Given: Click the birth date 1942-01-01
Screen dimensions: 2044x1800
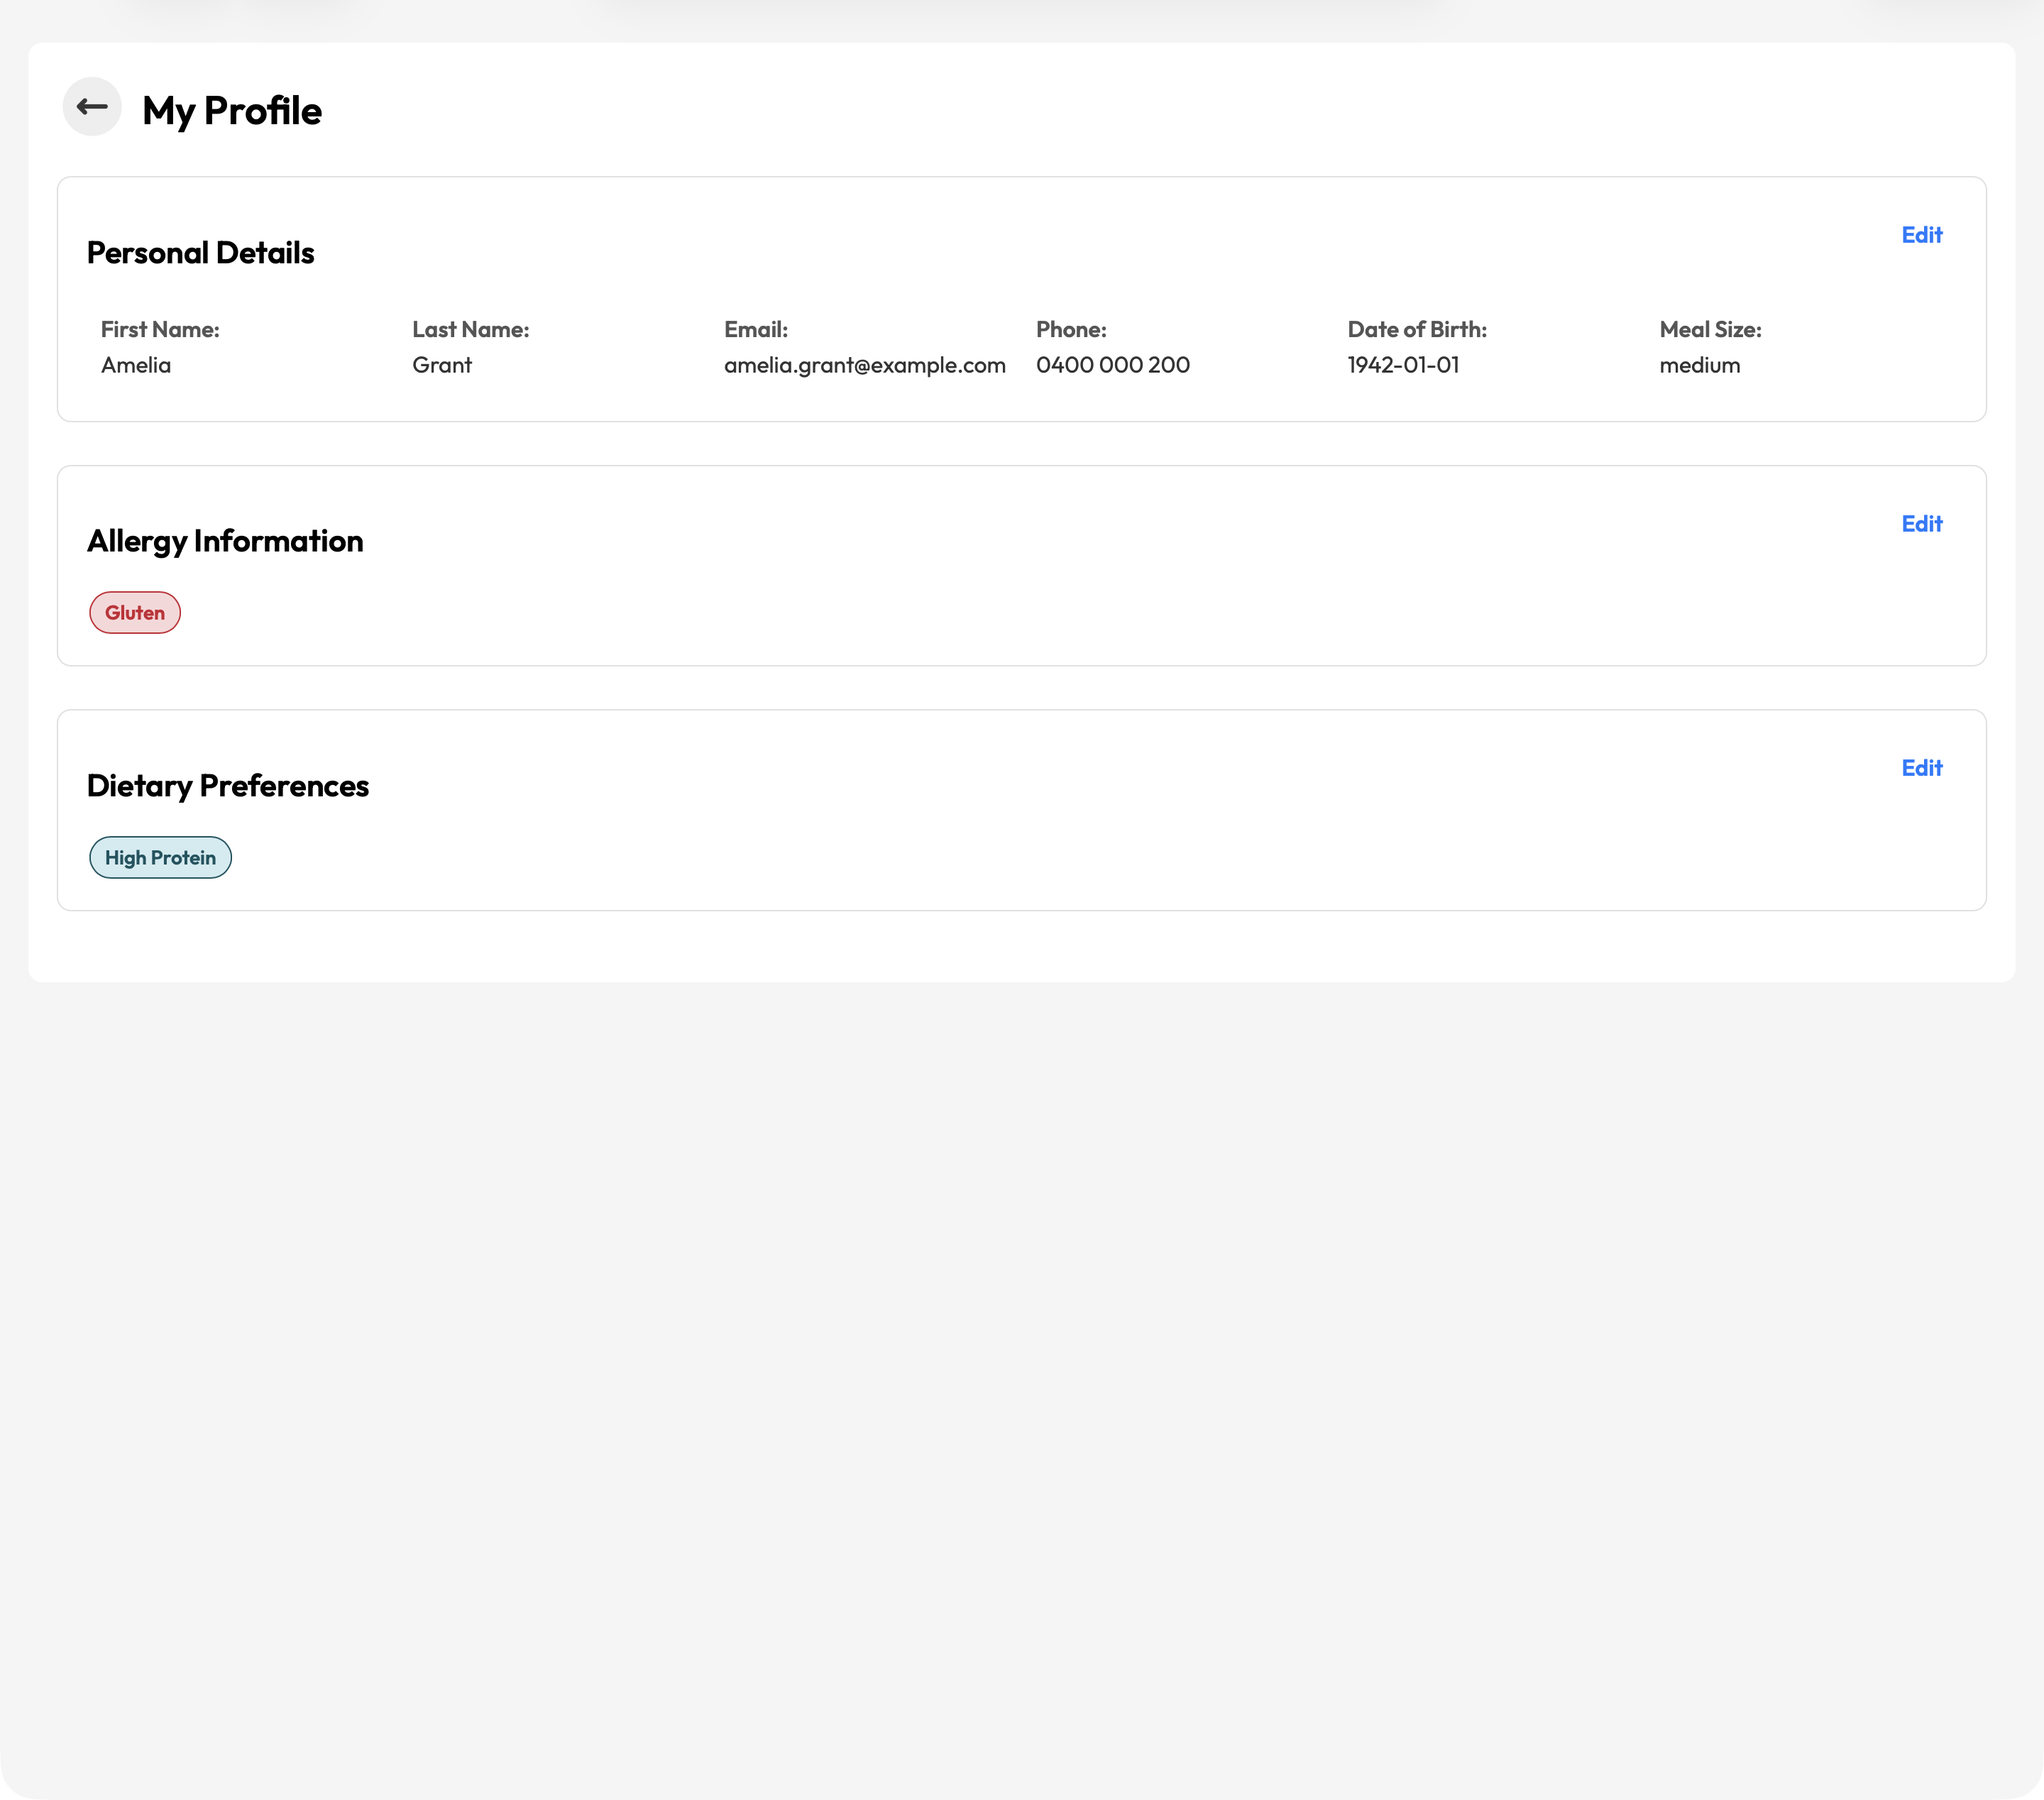Looking at the screenshot, I should point(1403,365).
